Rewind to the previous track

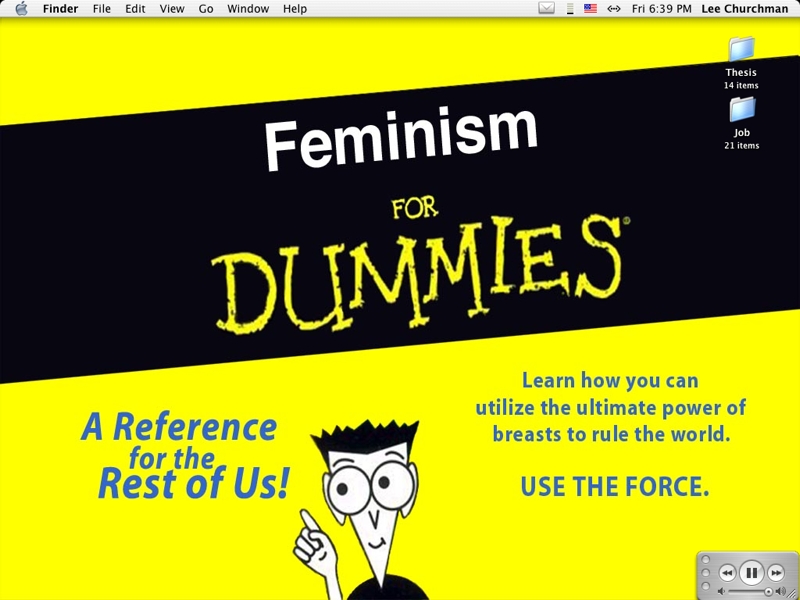(727, 572)
